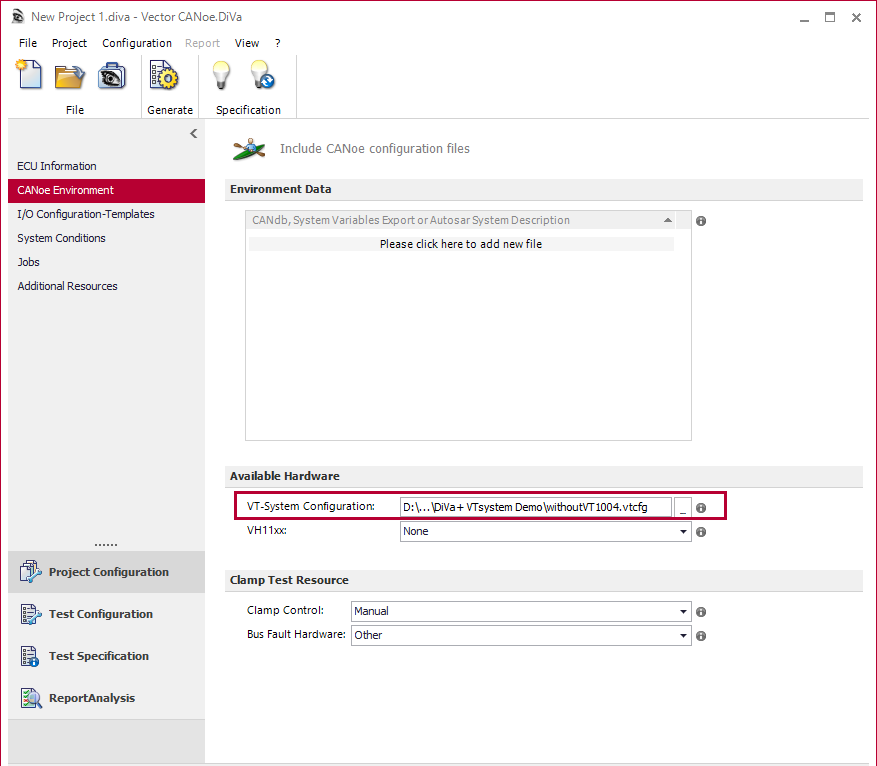Screen dimensions: 877x766
Task: Click the info icon next to Environment Data list
Action: (x=701, y=221)
